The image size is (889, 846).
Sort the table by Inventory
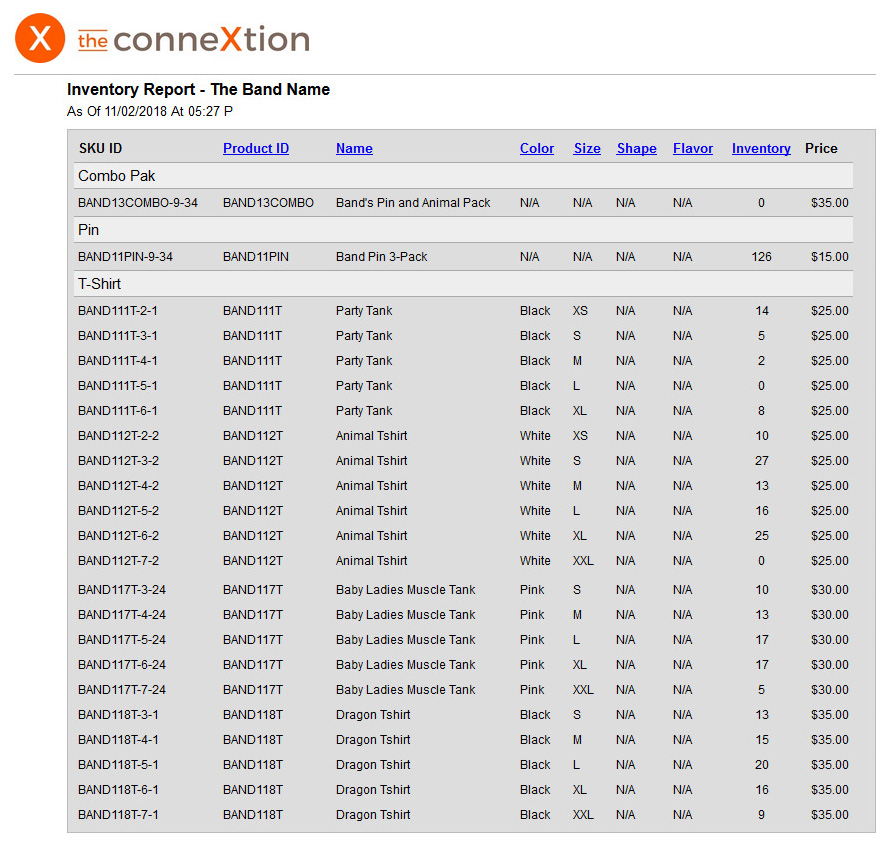[x=761, y=149]
